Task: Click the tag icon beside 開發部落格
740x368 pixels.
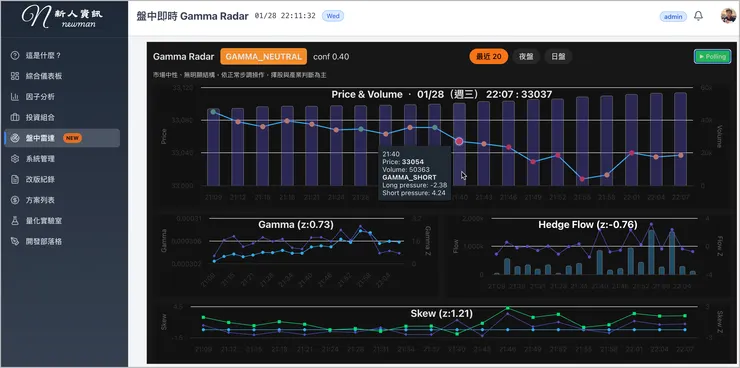Action: click(15, 242)
